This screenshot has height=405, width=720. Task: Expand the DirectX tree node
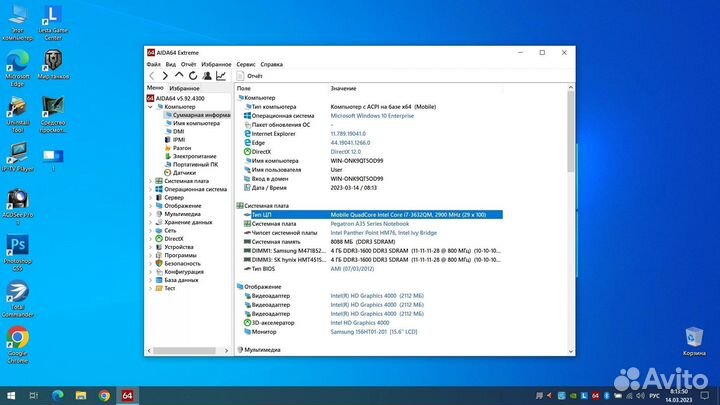pyautogui.click(x=150, y=239)
